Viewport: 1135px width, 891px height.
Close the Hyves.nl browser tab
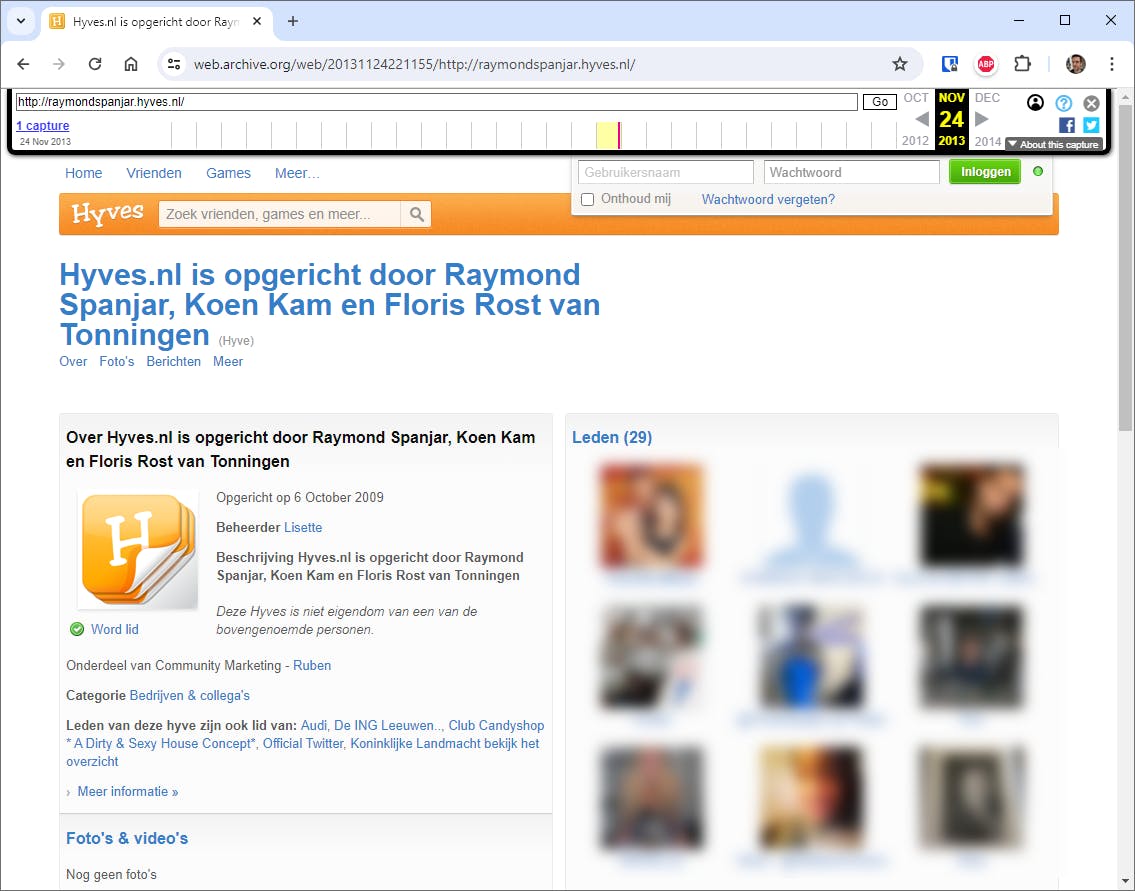(257, 22)
